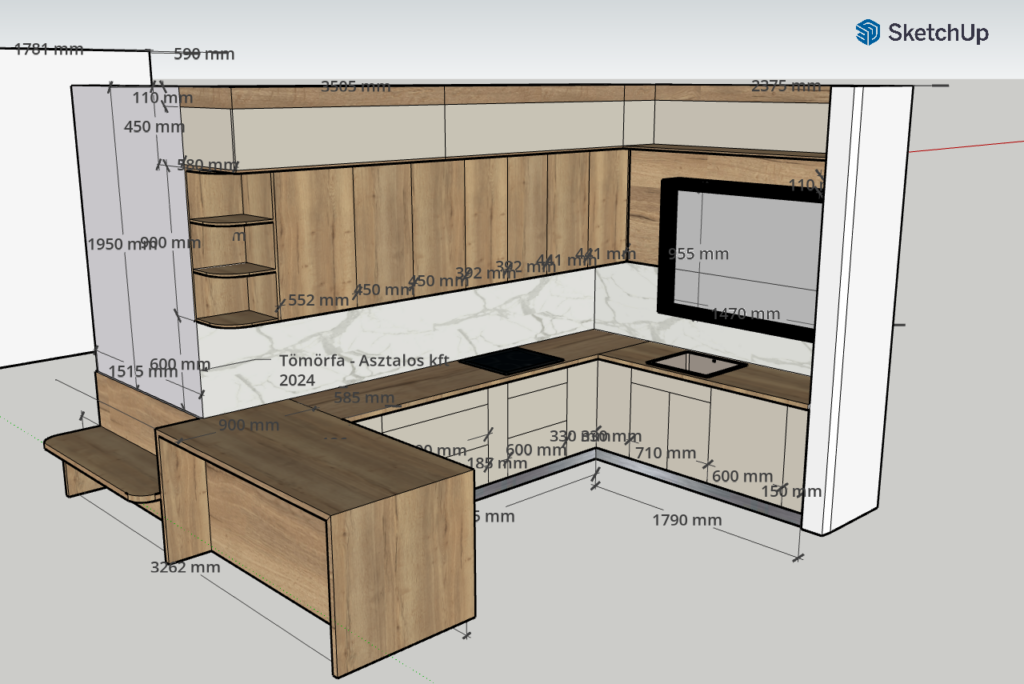Screen dimensions: 1024x684
Task: Select the marble backsplash panel
Action: pyautogui.click(x=450, y=320)
